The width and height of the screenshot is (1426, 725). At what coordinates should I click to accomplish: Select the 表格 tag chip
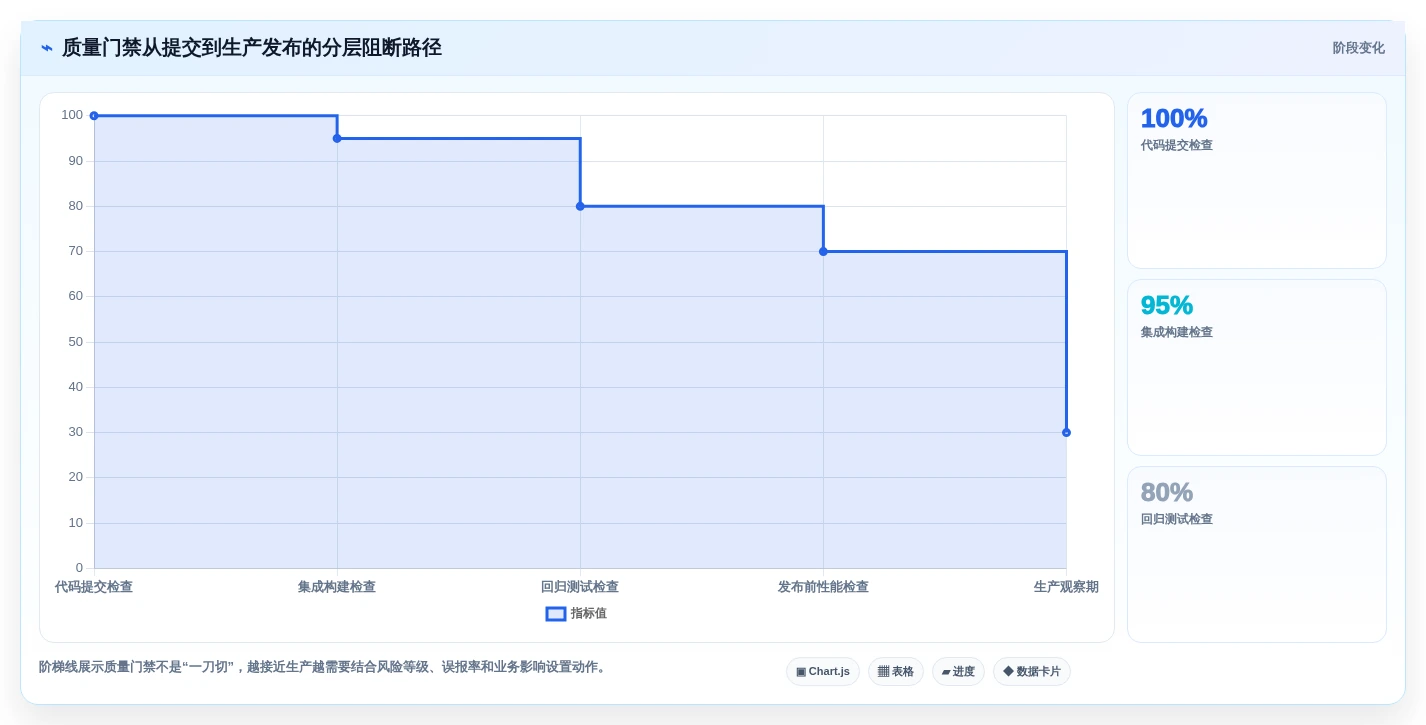(x=895, y=671)
